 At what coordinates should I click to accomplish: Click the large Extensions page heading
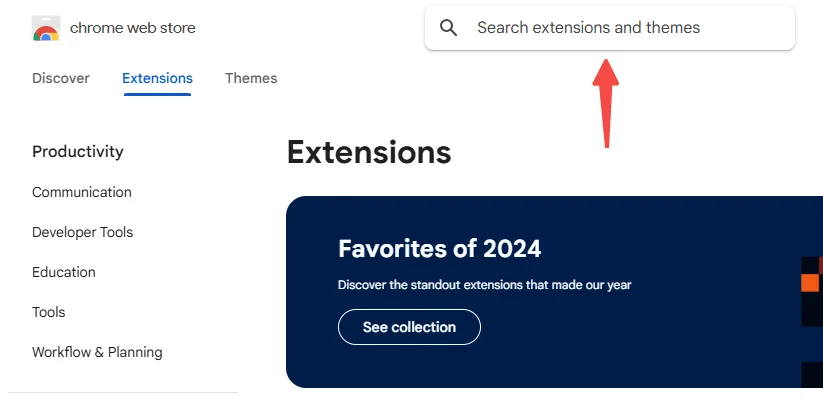[369, 152]
